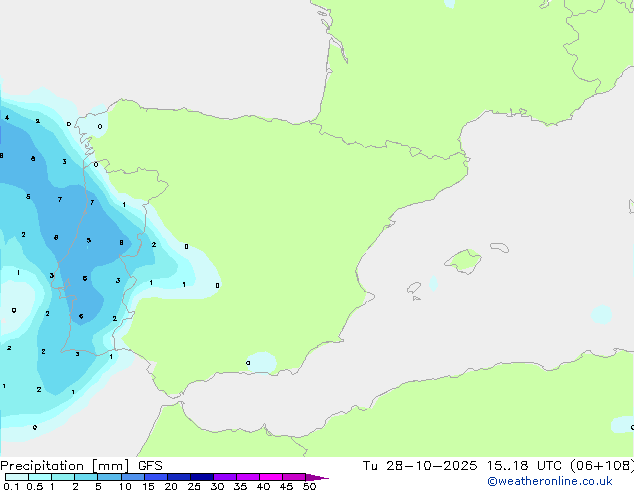Click the Mallorca island on the map
The height and width of the screenshot is (490, 634).
click(463, 262)
